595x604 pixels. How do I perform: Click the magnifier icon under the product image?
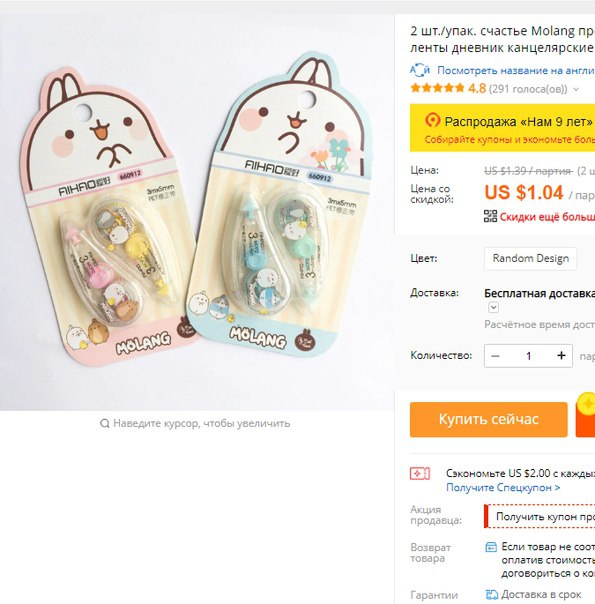pos(104,424)
